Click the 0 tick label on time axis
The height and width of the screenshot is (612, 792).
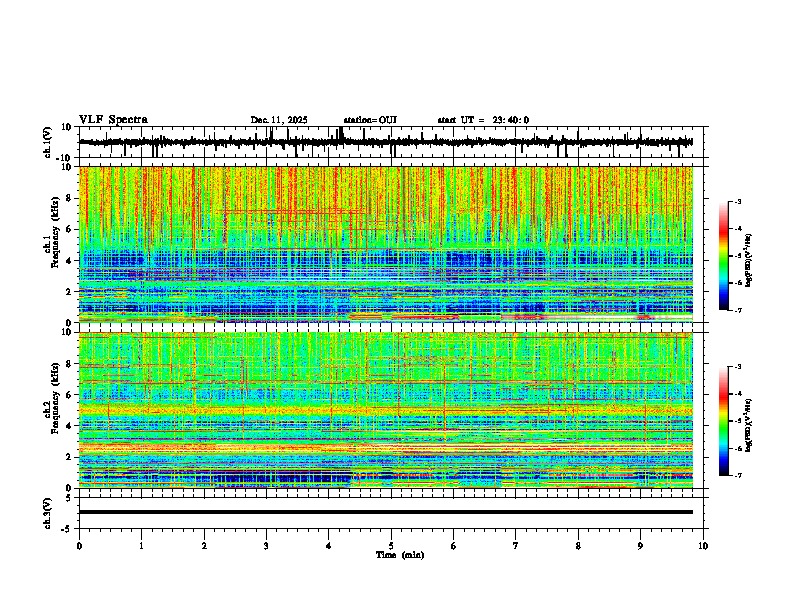[x=79, y=546]
